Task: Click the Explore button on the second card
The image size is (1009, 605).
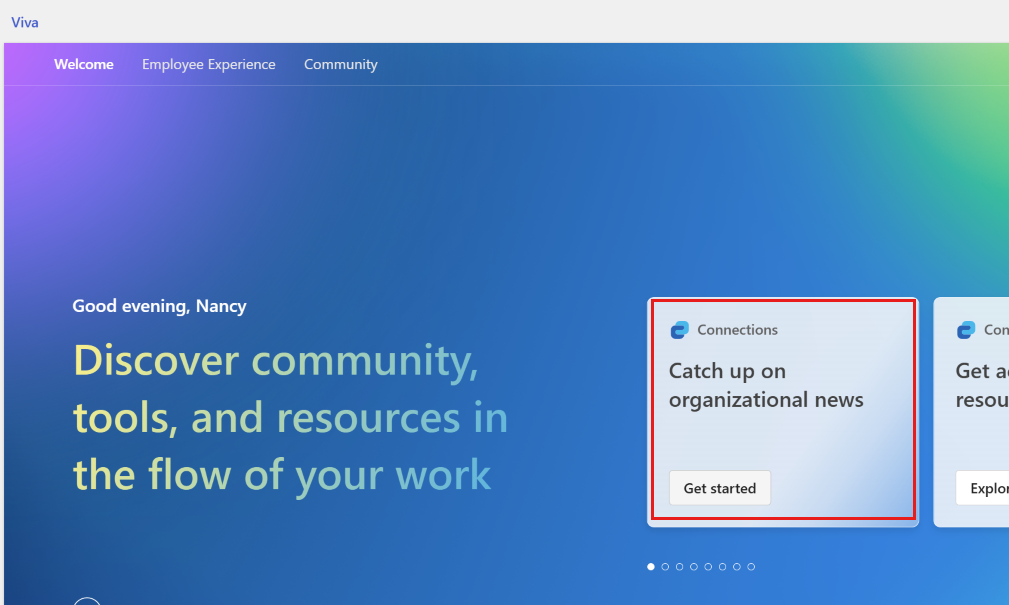Action: (983, 488)
